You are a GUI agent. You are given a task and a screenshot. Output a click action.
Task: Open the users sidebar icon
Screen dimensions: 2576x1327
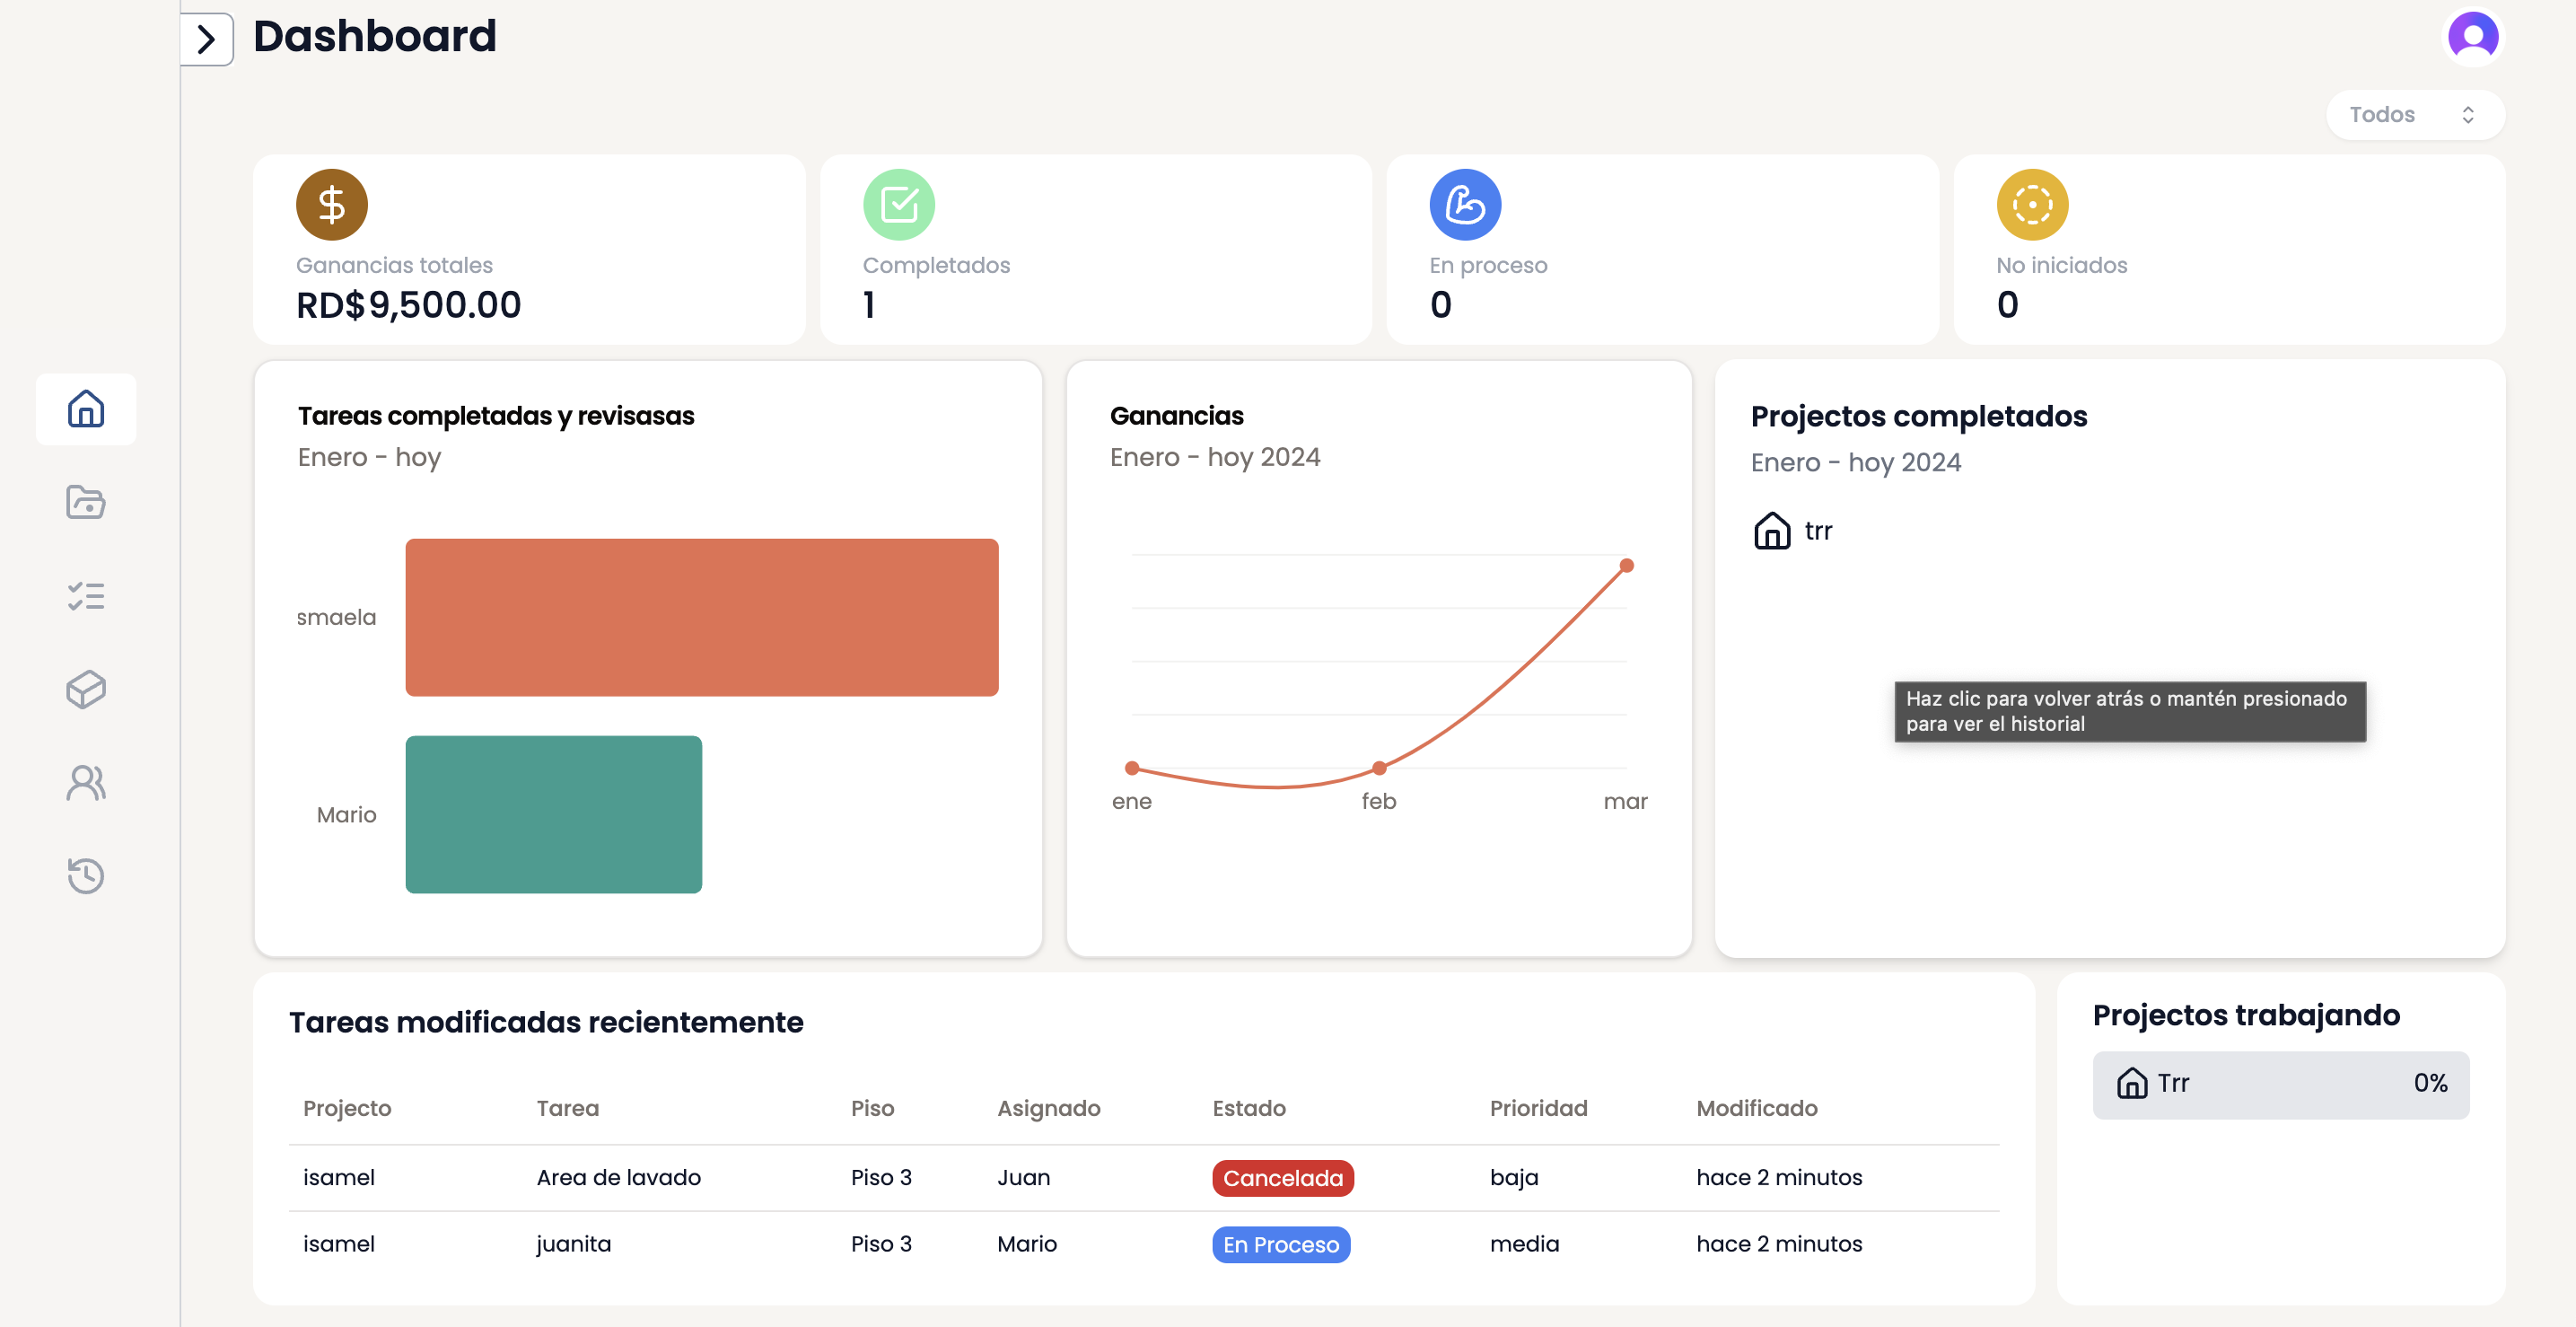pyautogui.click(x=86, y=783)
